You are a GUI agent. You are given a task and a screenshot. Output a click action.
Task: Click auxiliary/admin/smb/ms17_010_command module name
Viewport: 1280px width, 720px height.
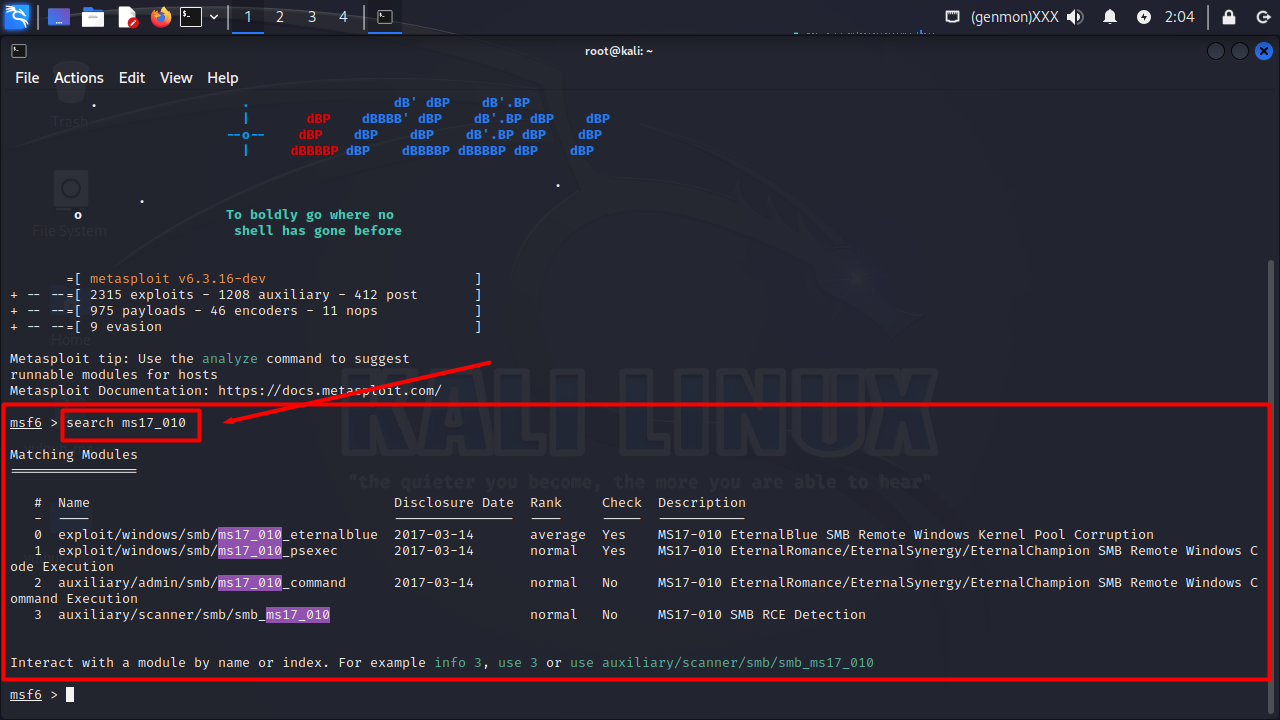202,583
